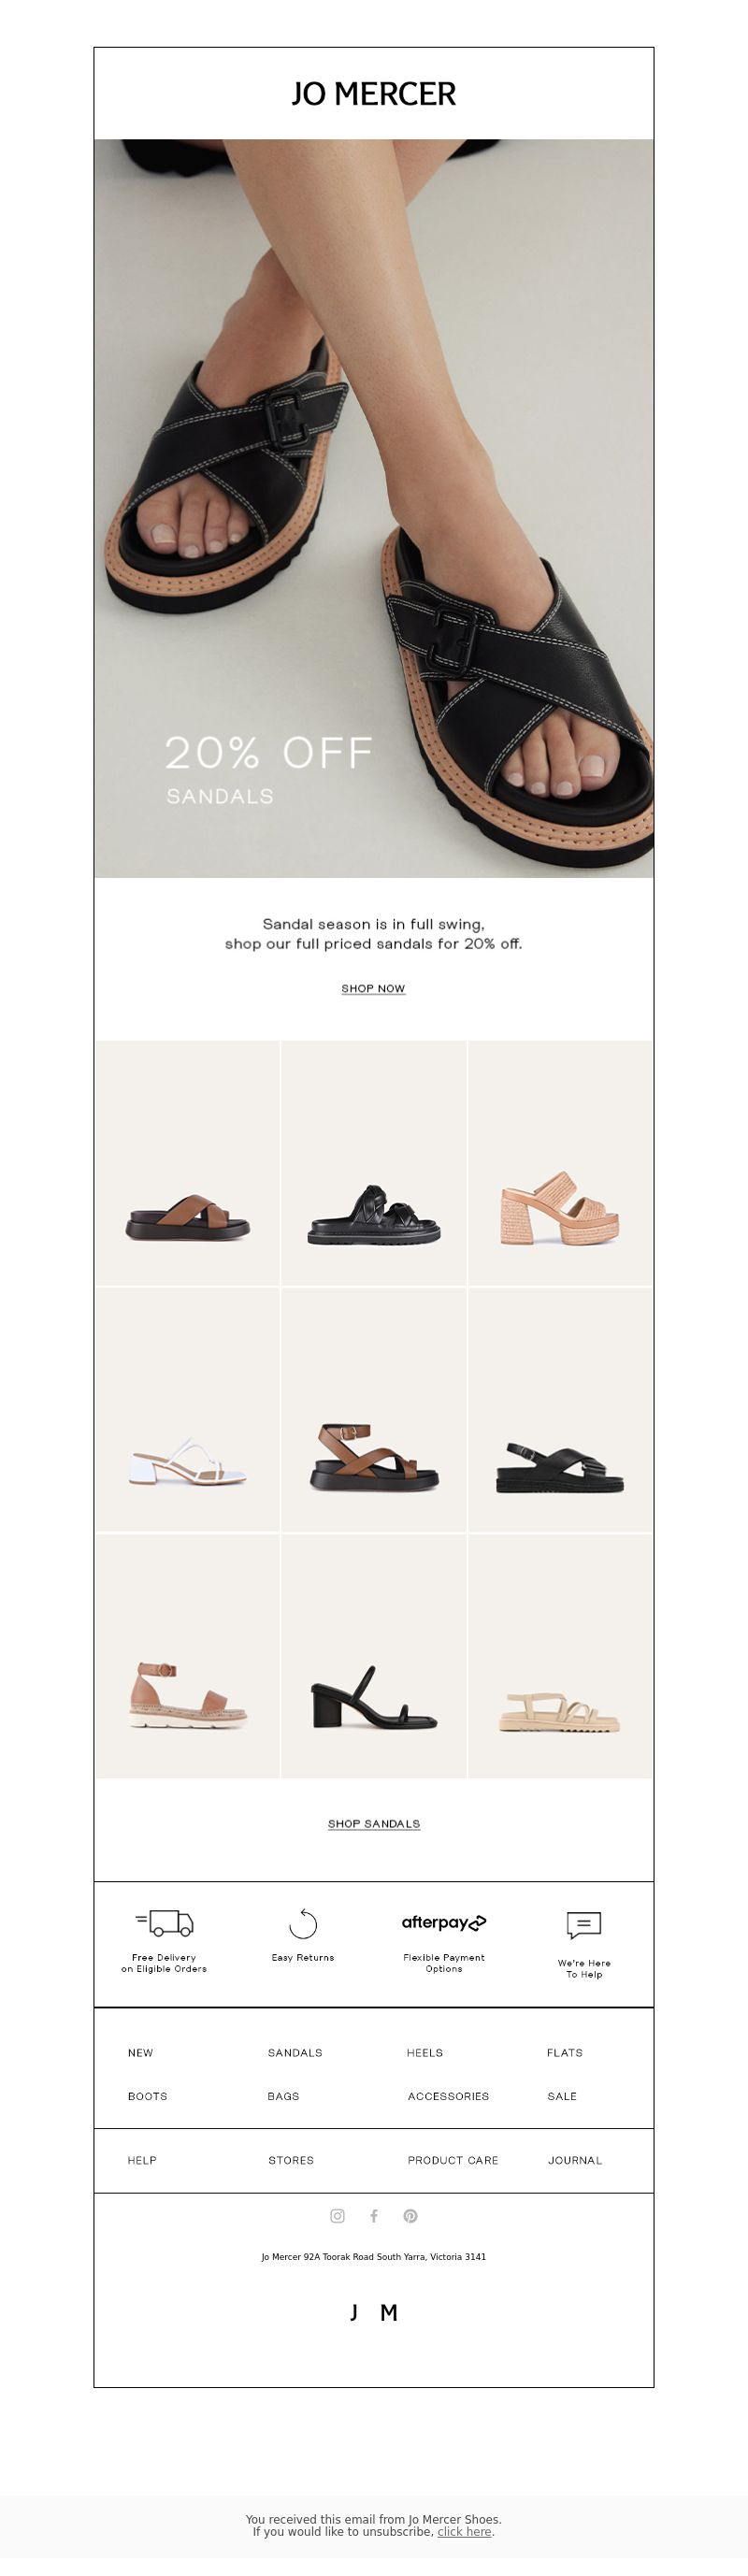Image resolution: width=748 pixels, height=2576 pixels.
Task: Open the SANDALS category link
Action: (x=295, y=2052)
